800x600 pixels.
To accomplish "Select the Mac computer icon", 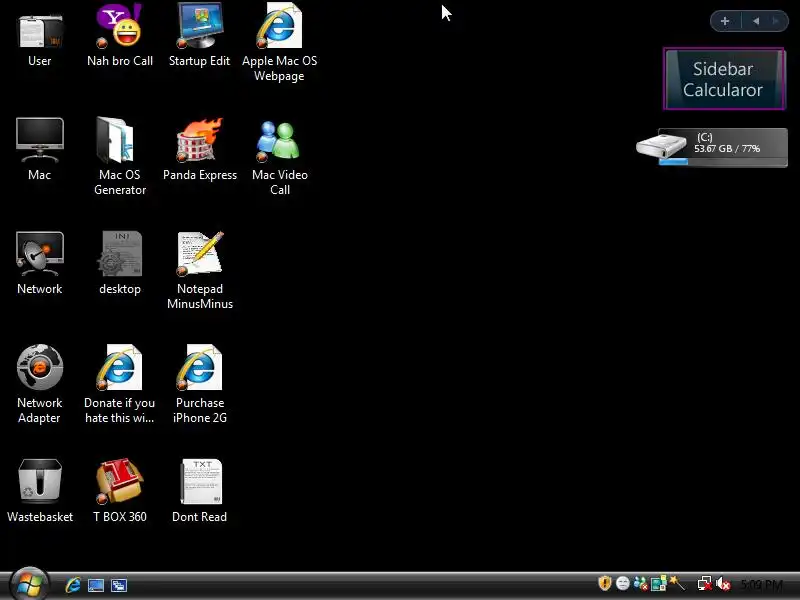I will 39,149.
